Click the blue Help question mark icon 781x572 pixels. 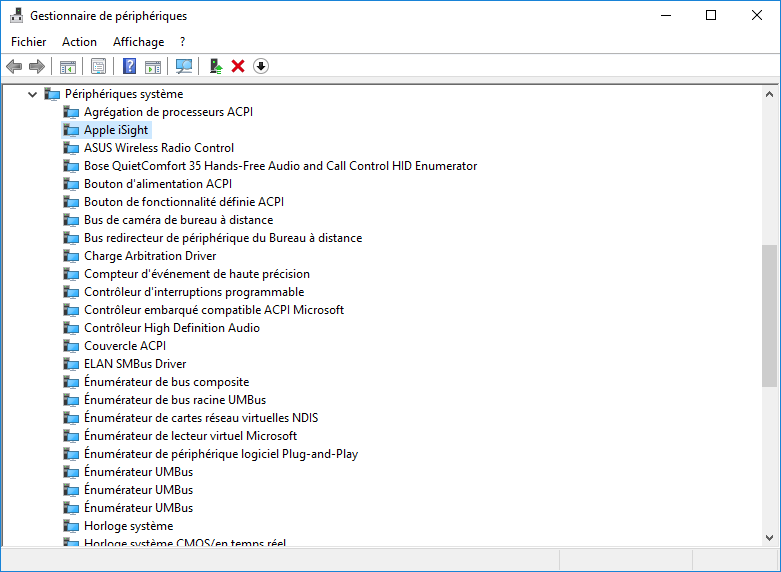click(x=129, y=66)
